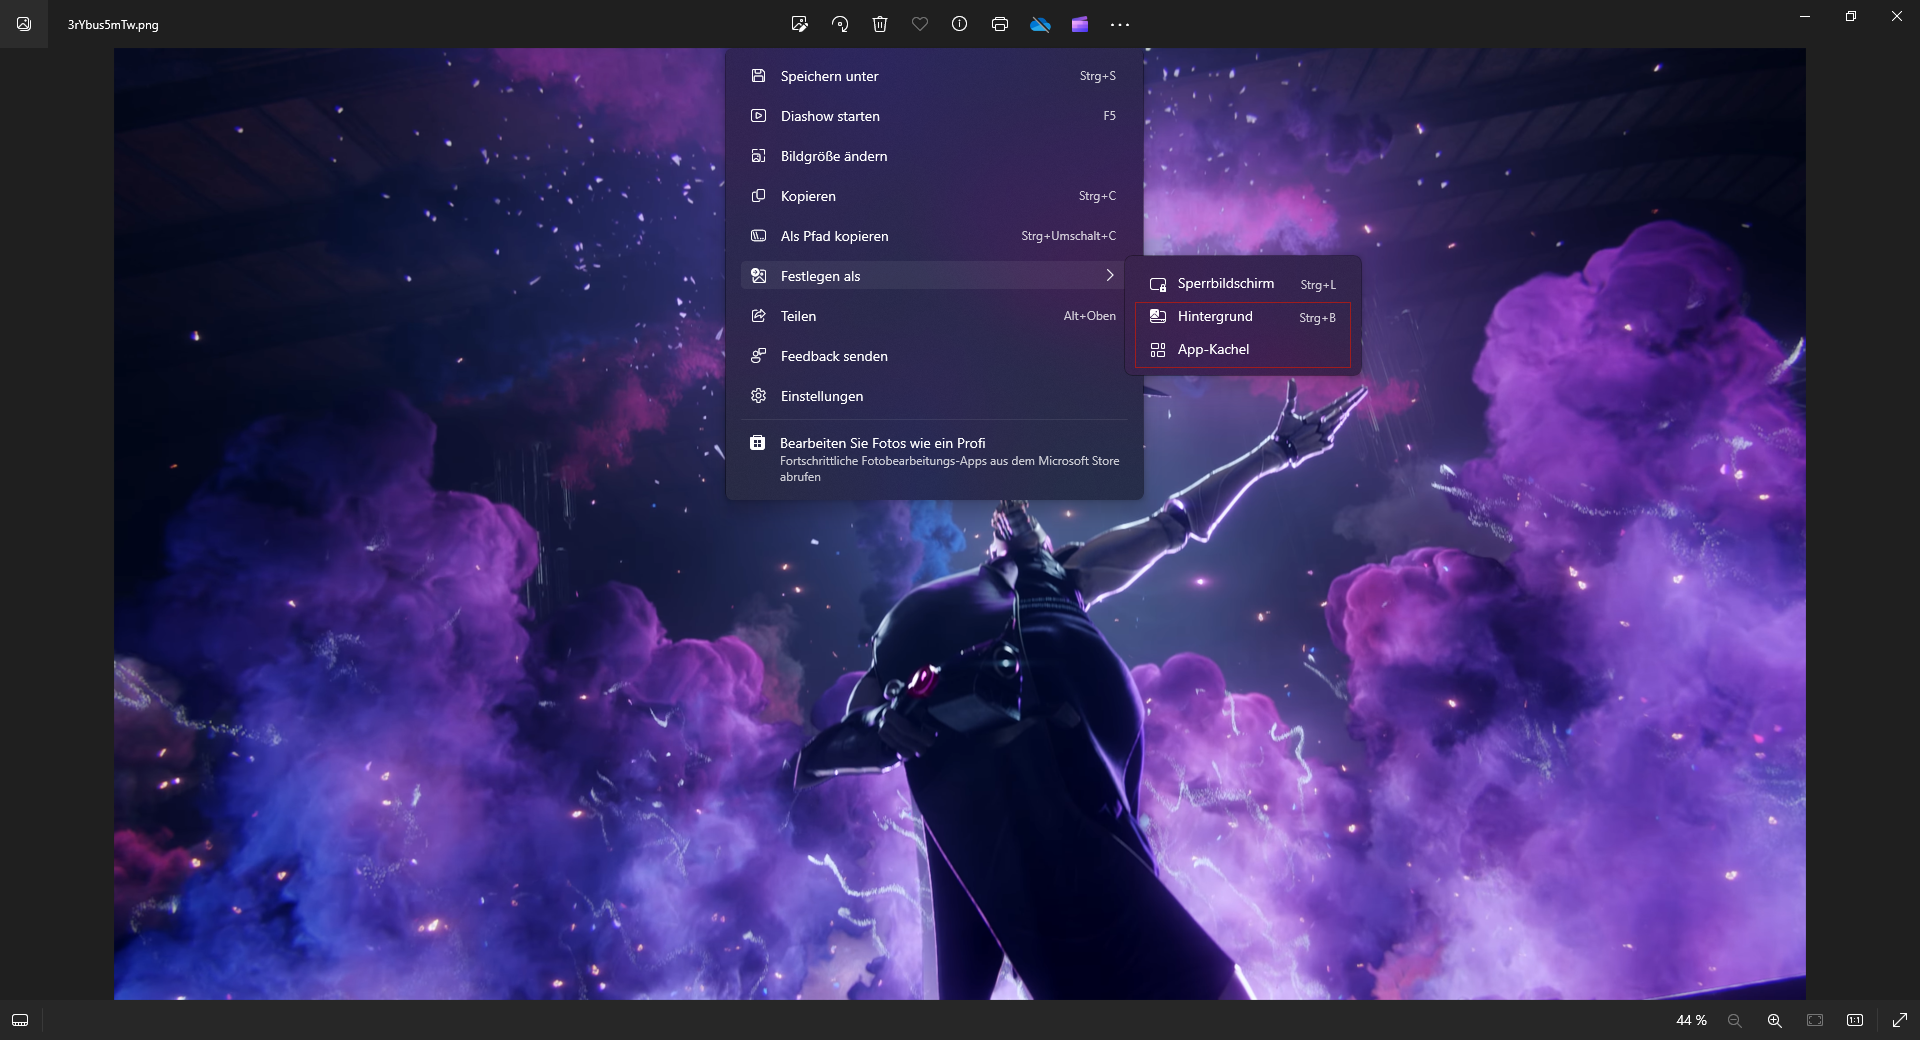Viewport: 1920px width, 1040px height.
Task: Print the photo using printer icon
Action: pos(1000,24)
